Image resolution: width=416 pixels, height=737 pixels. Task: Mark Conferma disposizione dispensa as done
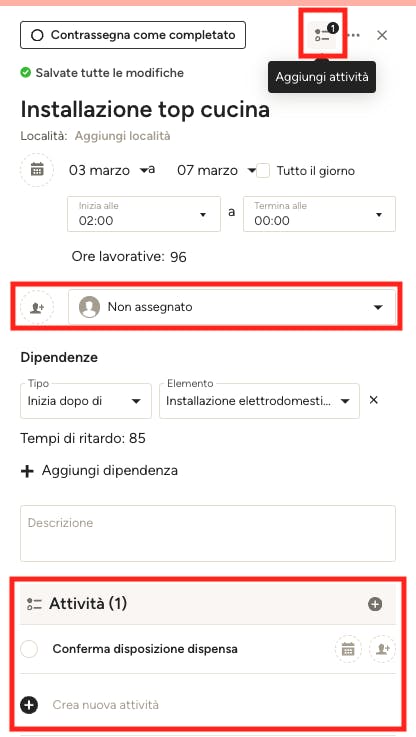[x=29, y=649]
